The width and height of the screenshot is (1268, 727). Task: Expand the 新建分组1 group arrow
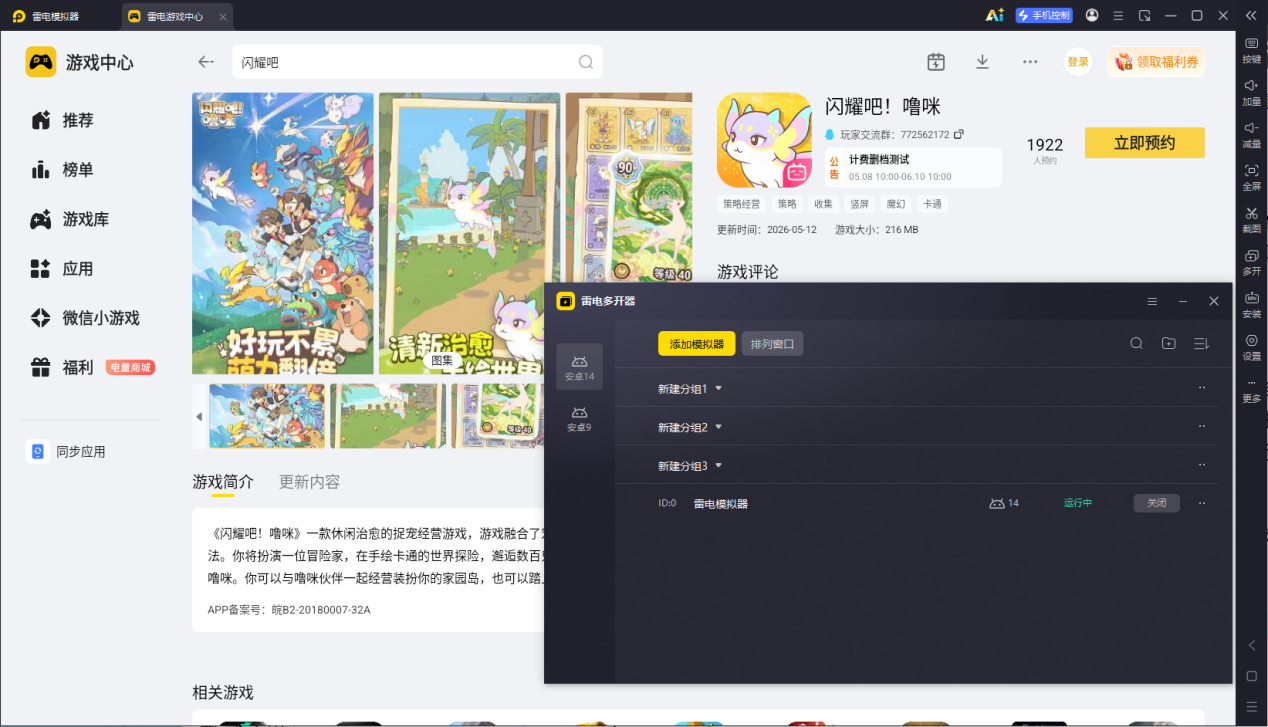[x=718, y=388]
